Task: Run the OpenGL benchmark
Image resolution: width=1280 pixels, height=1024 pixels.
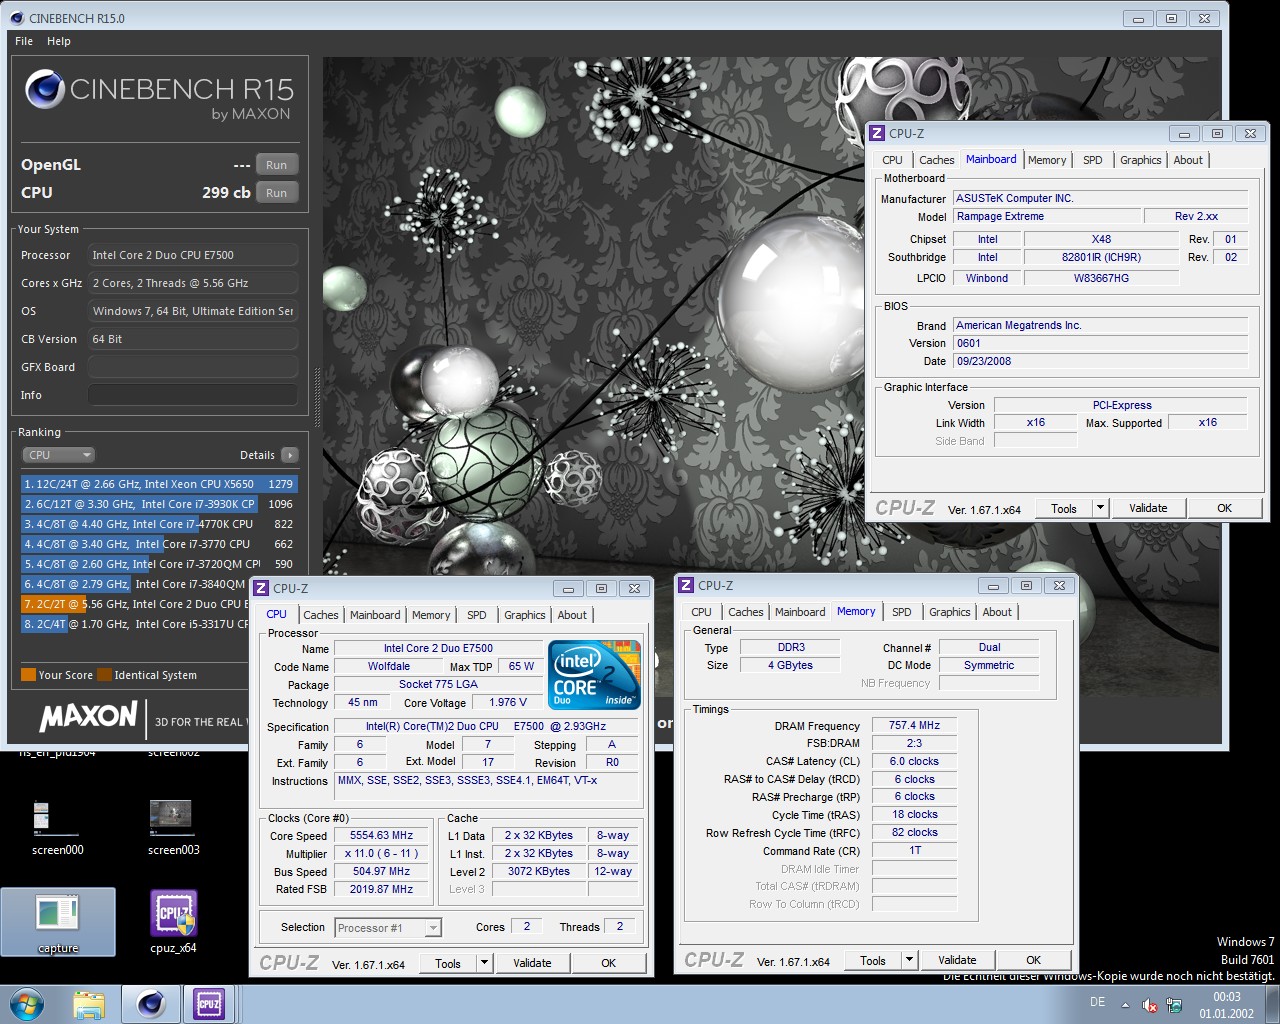Action: point(277,165)
